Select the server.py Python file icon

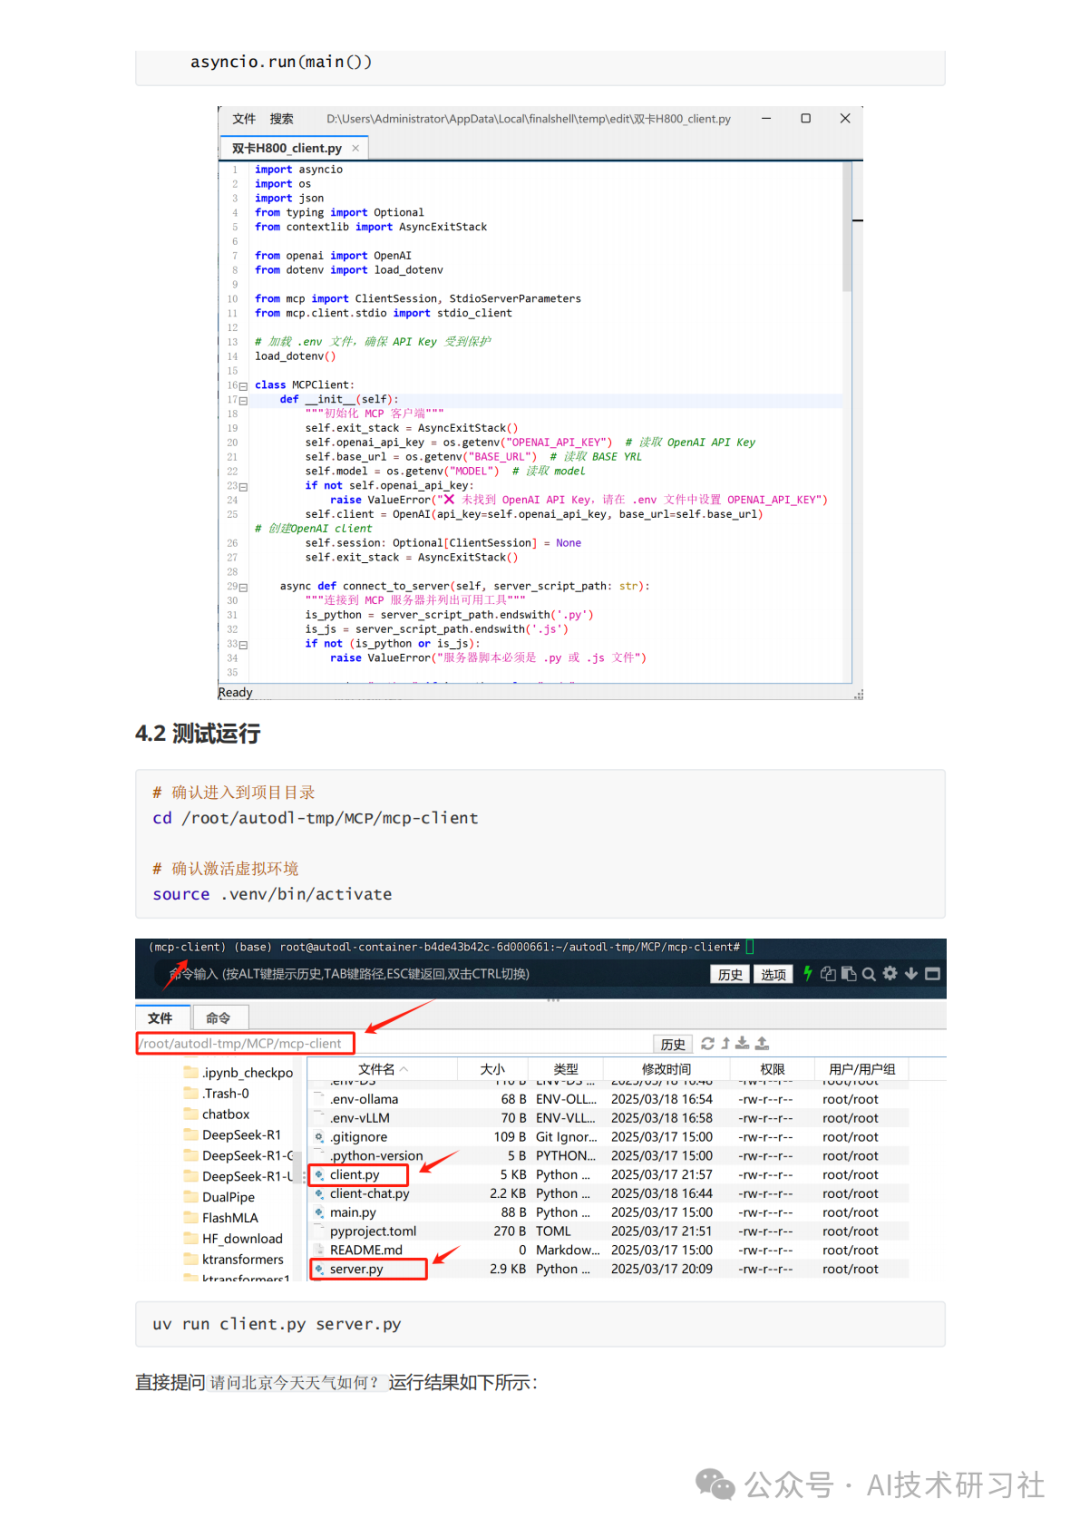point(321,1269)
